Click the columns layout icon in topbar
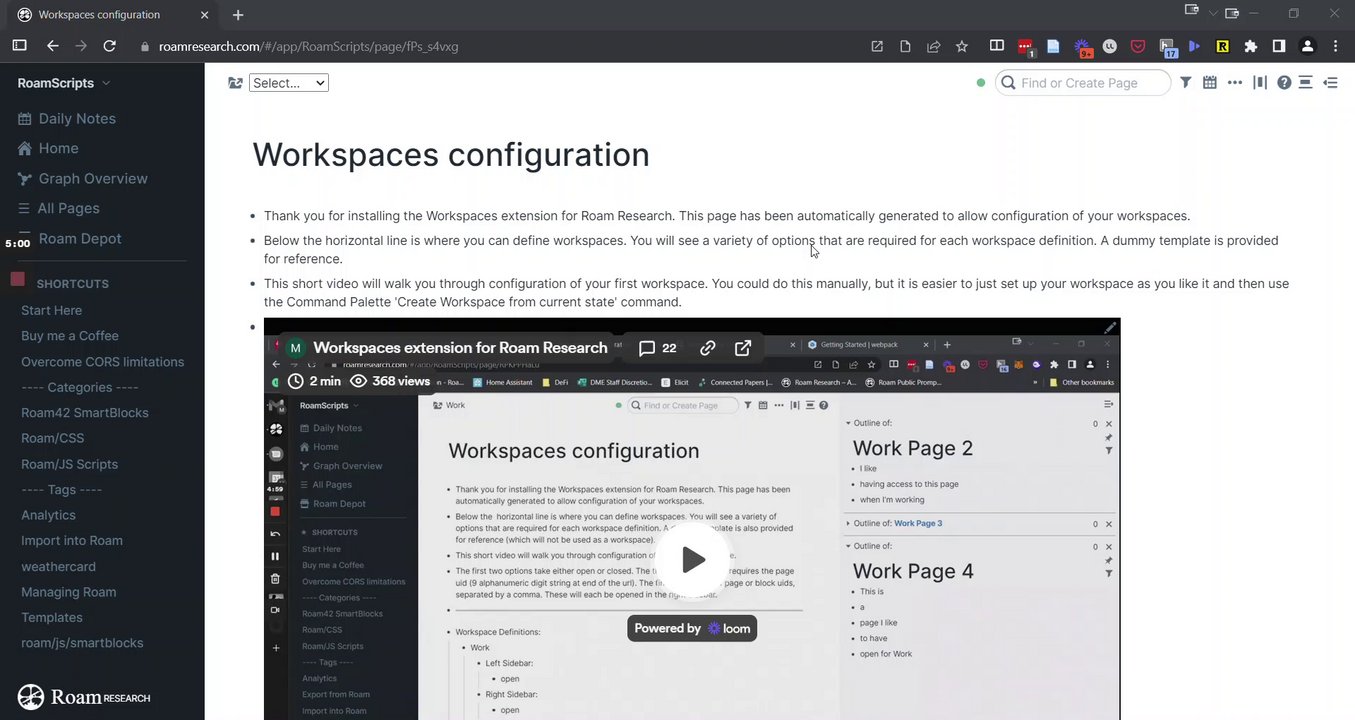The height and width of the screenshot is (720, 1355). (1260, 83)
